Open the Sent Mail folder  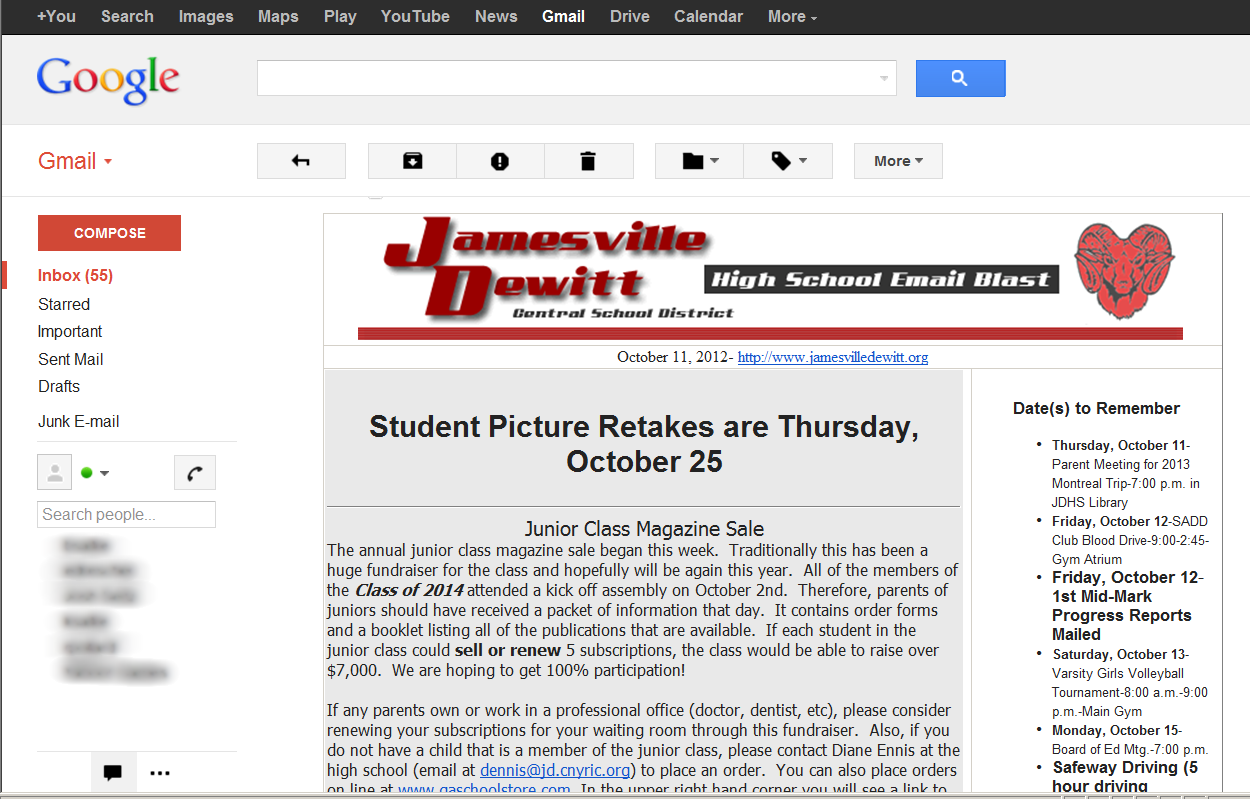pyautogui.click(x=70, y=359)
